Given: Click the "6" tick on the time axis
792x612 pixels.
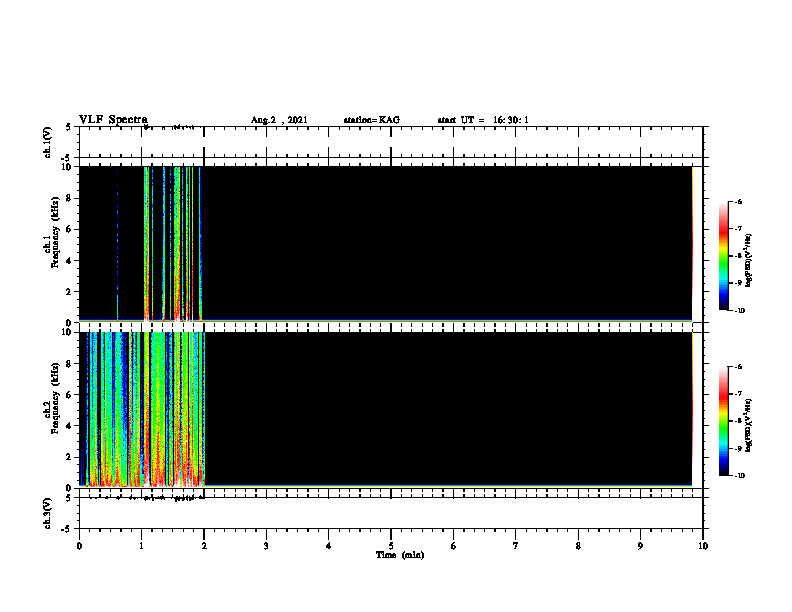Looking at the screenshot, I should click(454, 546).
